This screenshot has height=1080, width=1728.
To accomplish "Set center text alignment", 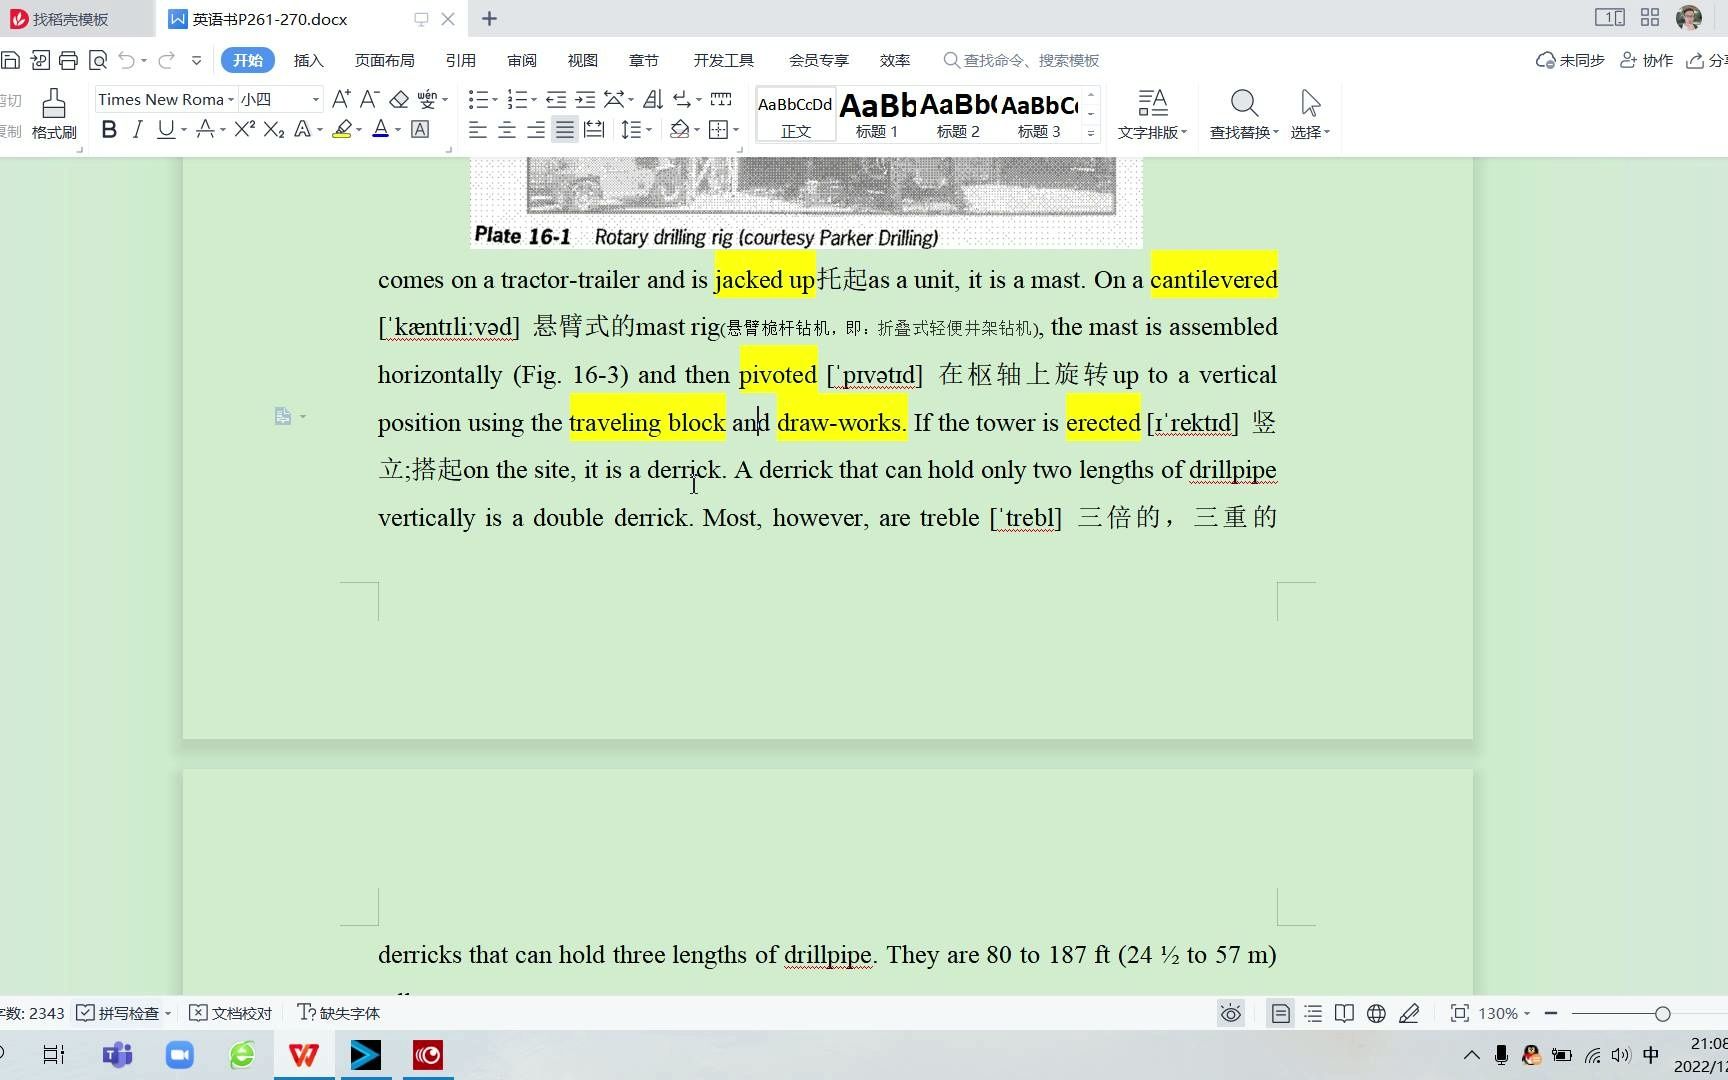I will [507, 129].
